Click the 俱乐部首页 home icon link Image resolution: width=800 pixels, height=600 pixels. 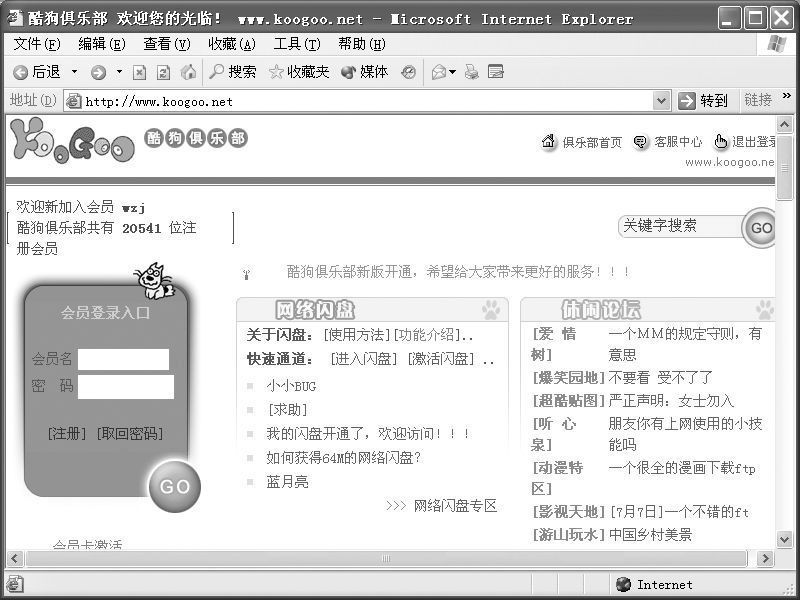582,142
